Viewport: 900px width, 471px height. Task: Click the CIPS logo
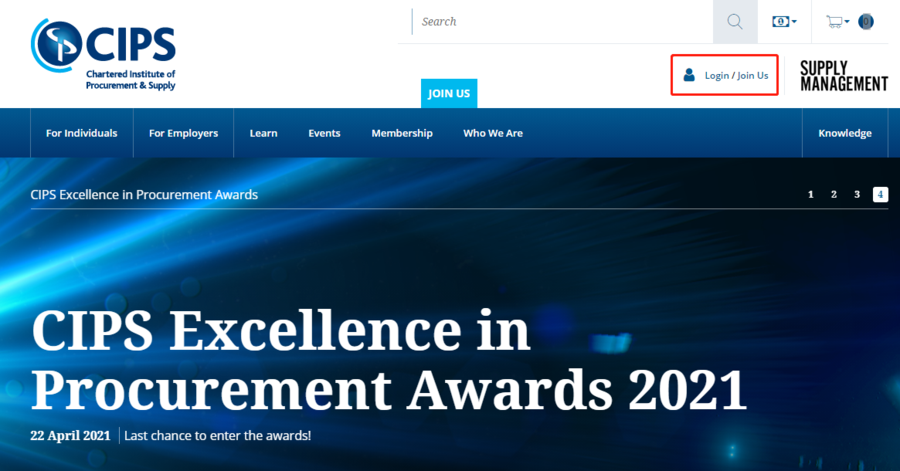pos(104,52)
